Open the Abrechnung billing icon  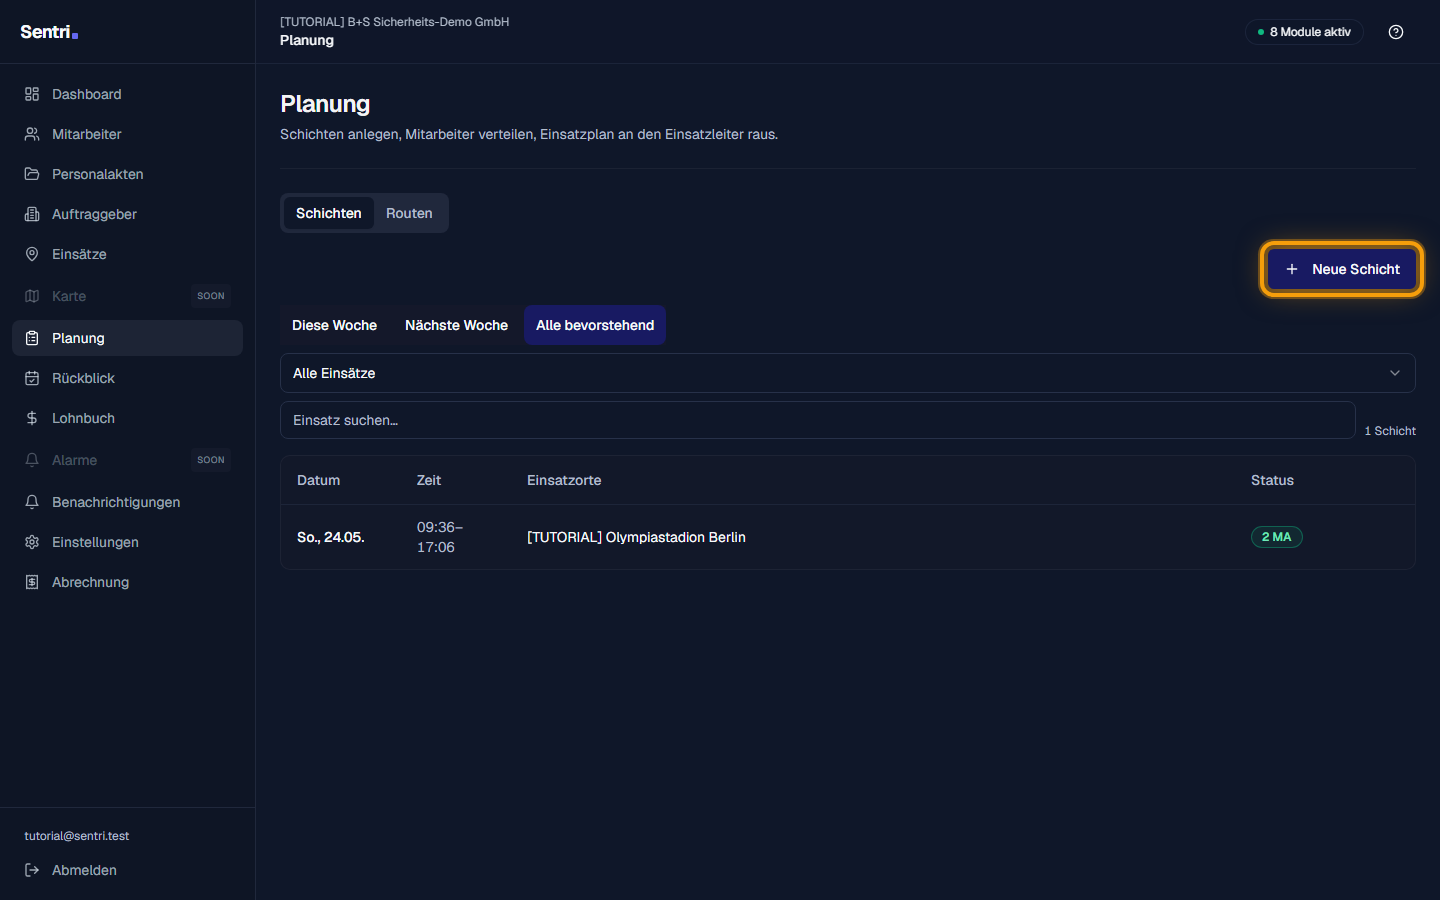(x=32, y=582)
